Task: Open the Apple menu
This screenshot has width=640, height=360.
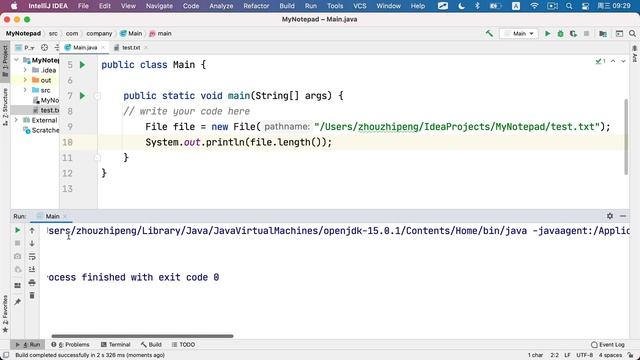Action: 14,6
